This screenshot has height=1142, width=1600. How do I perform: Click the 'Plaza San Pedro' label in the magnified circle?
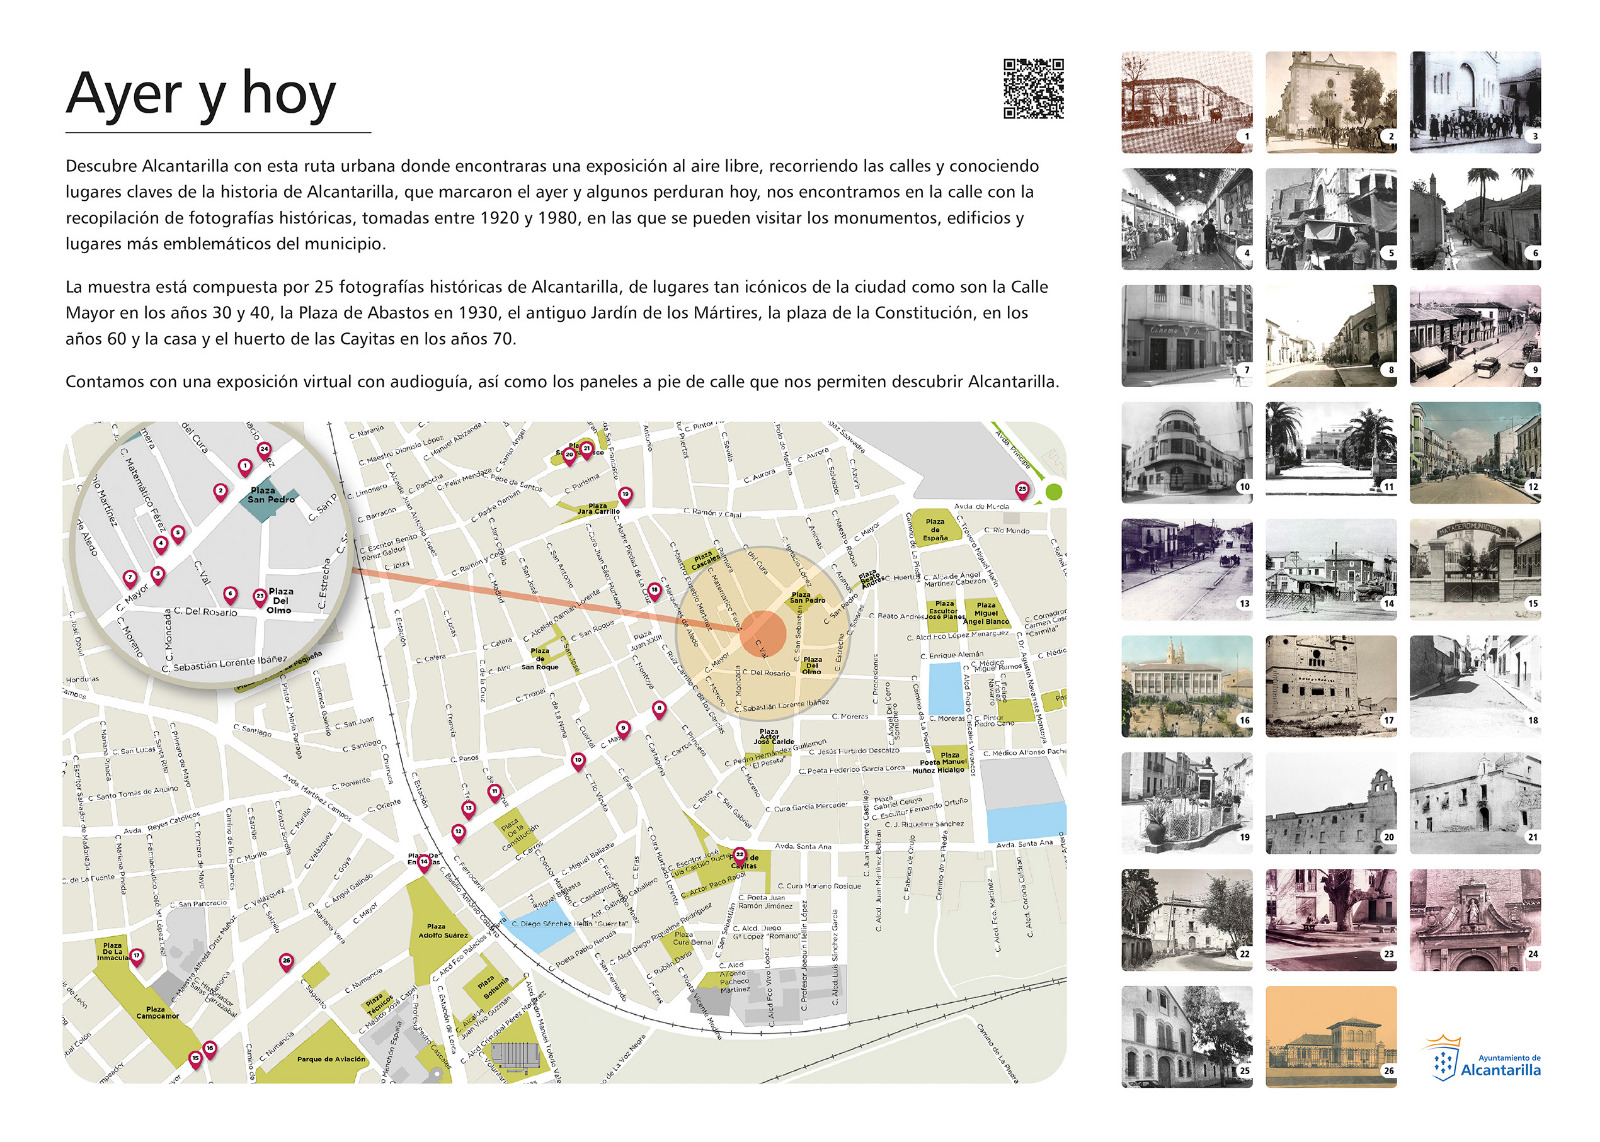pyautogui.click(x=272, y=495)
